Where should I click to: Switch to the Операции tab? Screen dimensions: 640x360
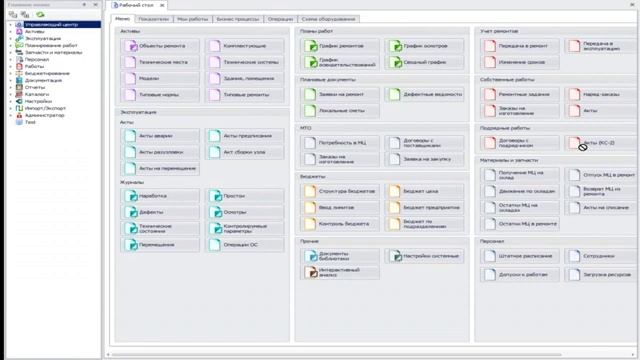(281, 19)
